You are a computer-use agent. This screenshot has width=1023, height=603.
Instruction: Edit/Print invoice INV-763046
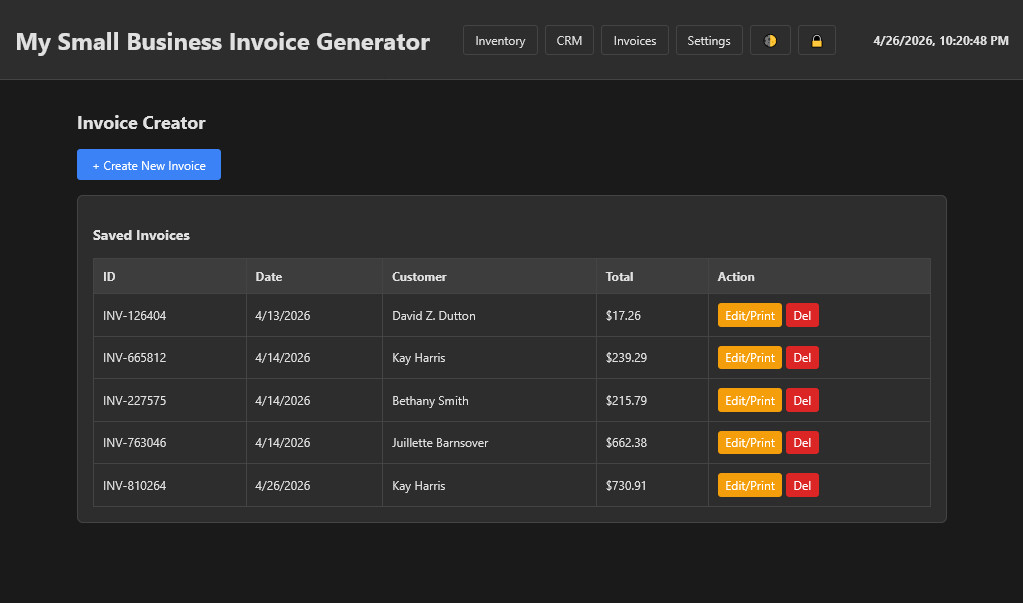coord(750,442)
